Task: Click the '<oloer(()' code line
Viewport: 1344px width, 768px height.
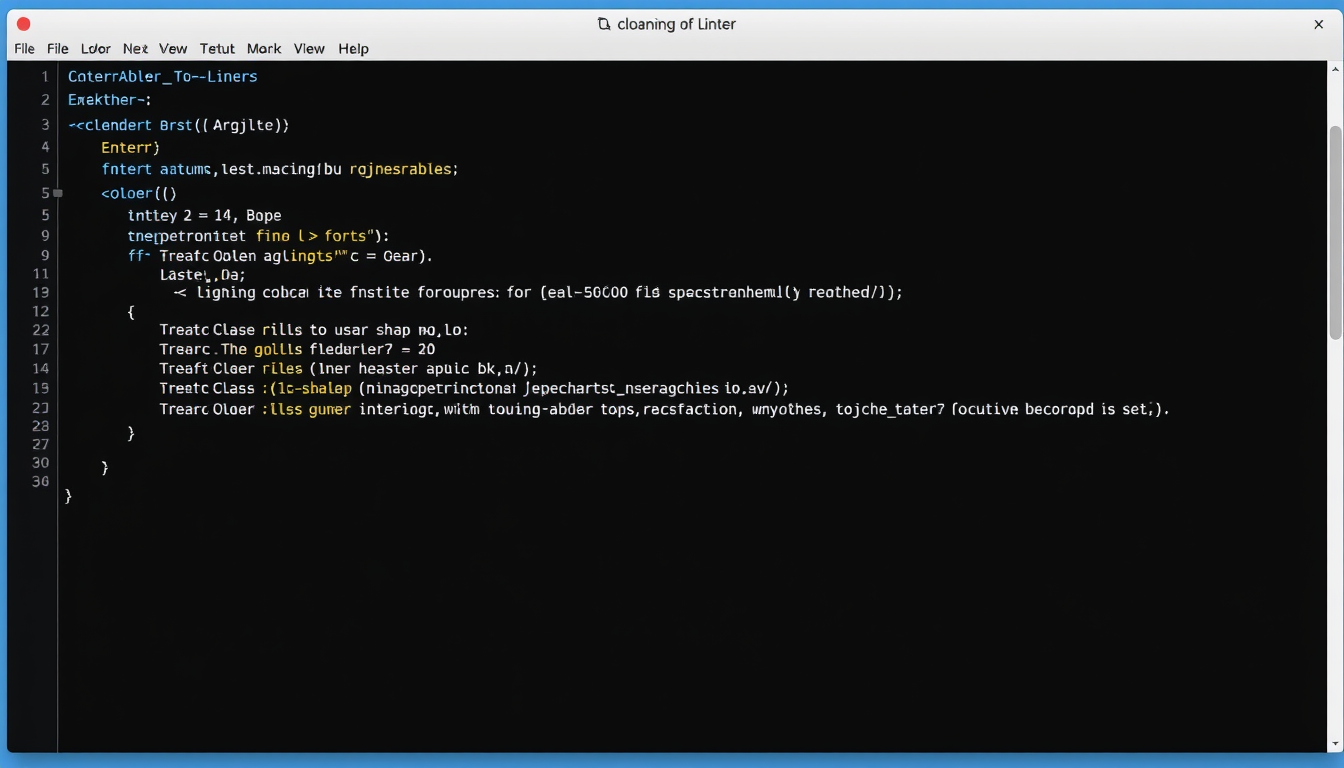Action: (x=139, y=193)
